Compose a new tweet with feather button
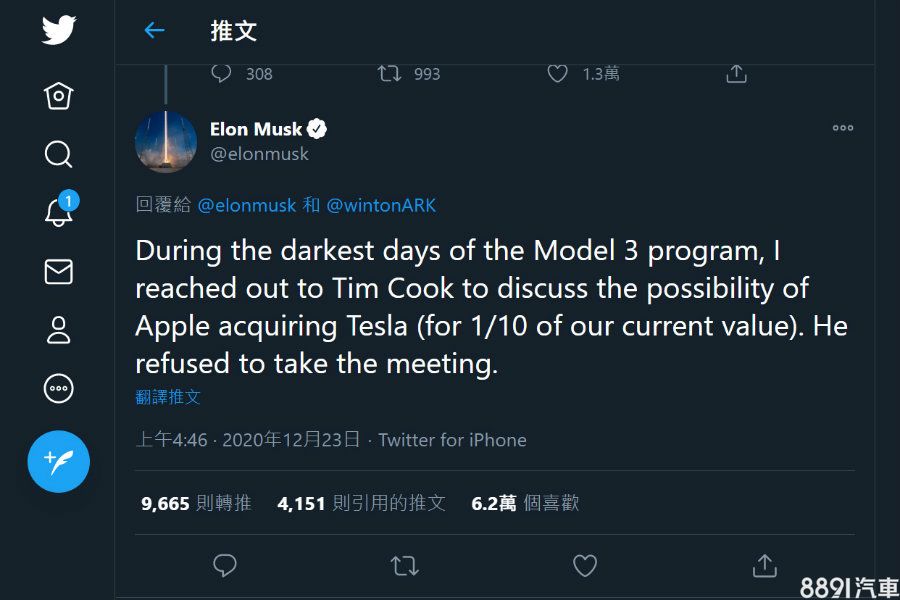 coord(59,461)
